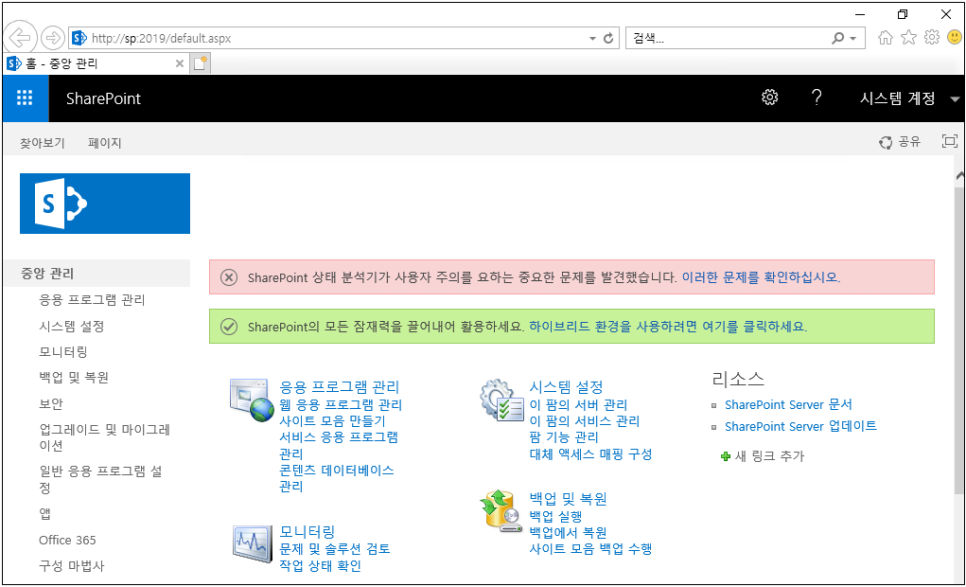Screen dimensions: 966x587
Task: Open 팜 기능 관리 link
Action: point(564,437)
